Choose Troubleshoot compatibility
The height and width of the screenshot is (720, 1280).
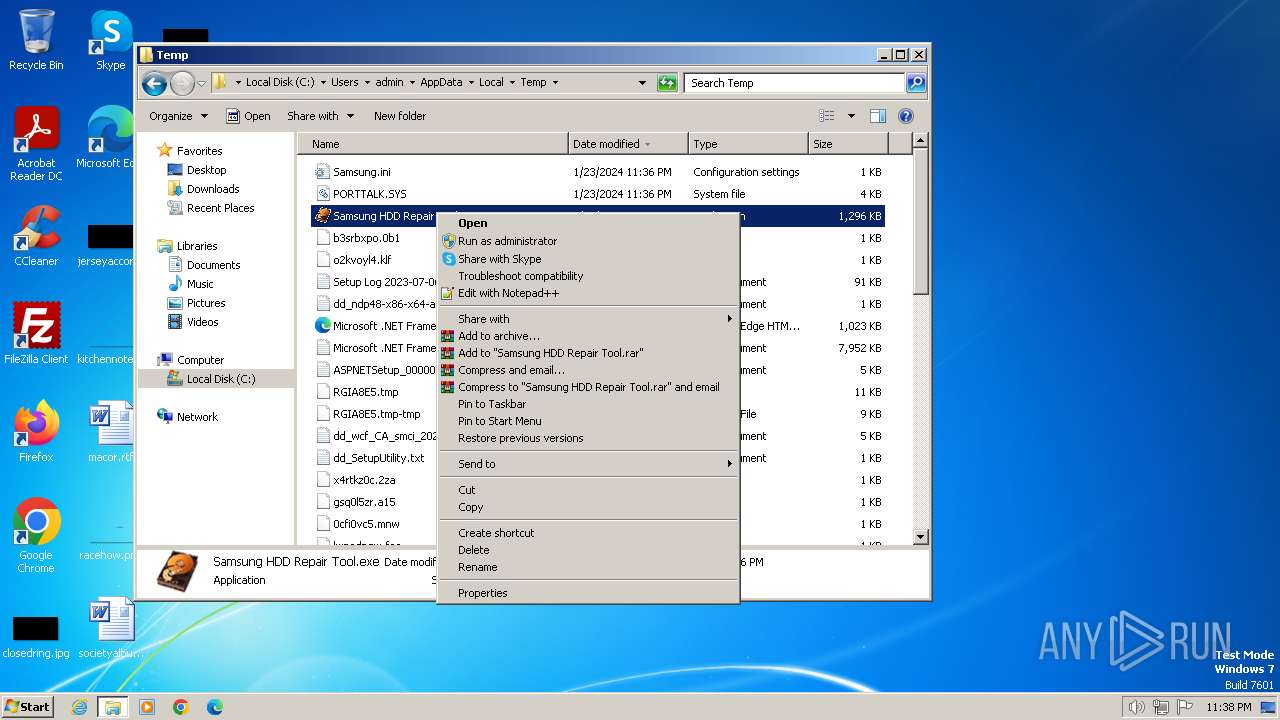(588, 276)
